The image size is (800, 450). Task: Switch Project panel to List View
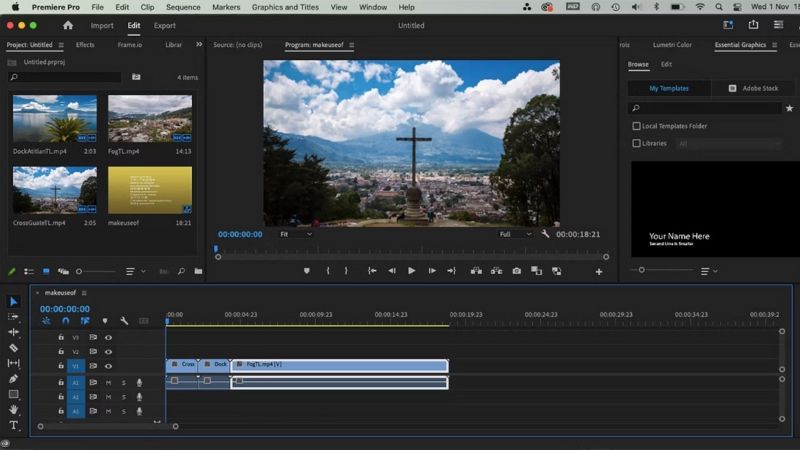point(29,271)
